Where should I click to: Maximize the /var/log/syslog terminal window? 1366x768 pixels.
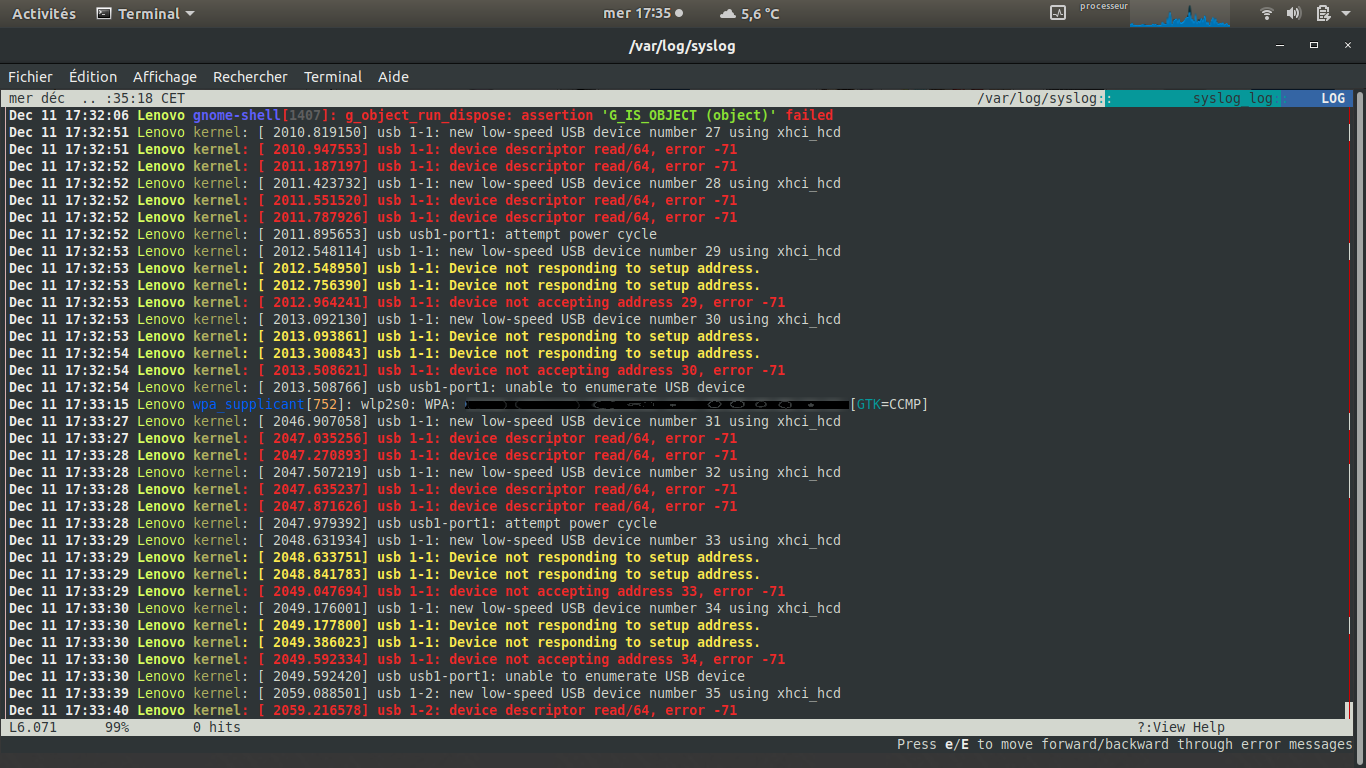click(x=1314, y=45)
